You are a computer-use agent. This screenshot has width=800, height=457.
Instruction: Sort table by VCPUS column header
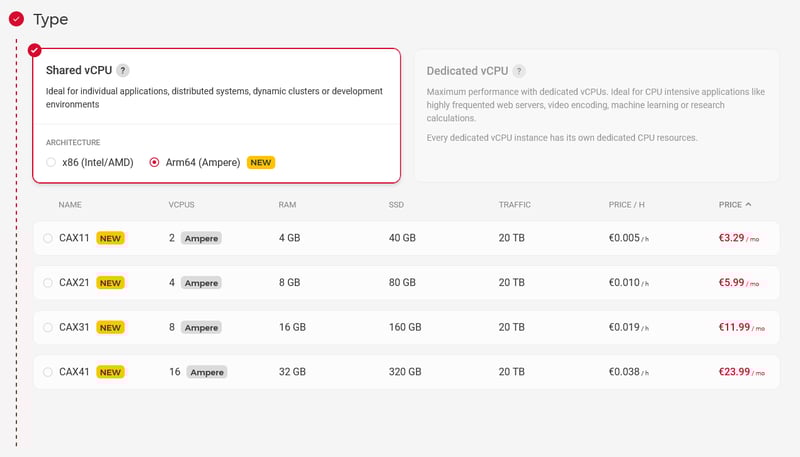[x=181, y=204]
